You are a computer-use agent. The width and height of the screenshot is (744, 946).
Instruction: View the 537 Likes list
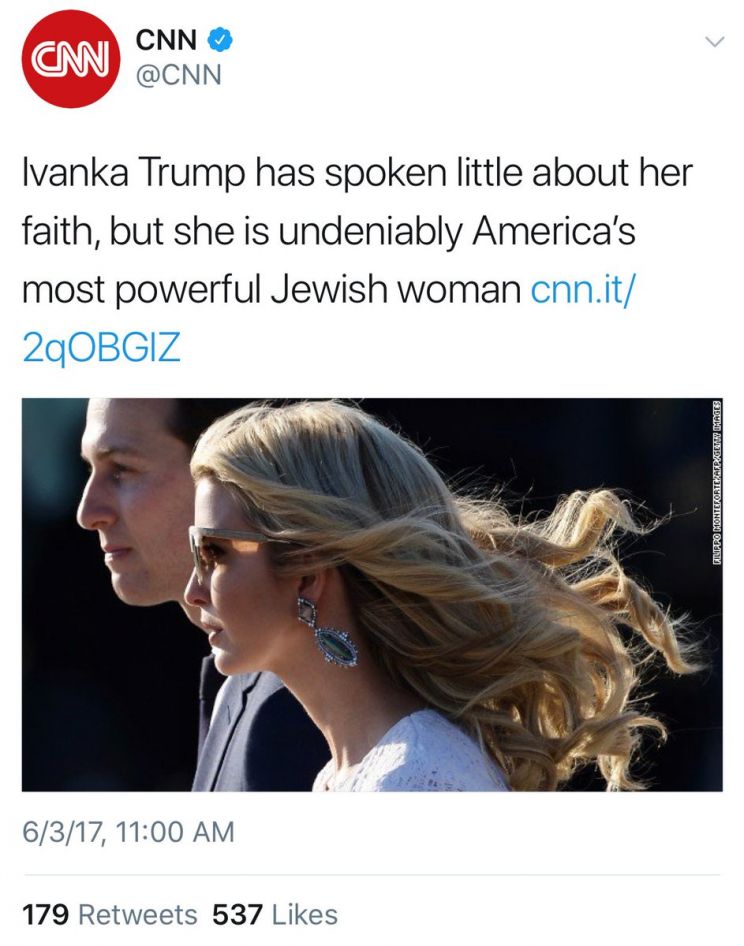(275, 915)
